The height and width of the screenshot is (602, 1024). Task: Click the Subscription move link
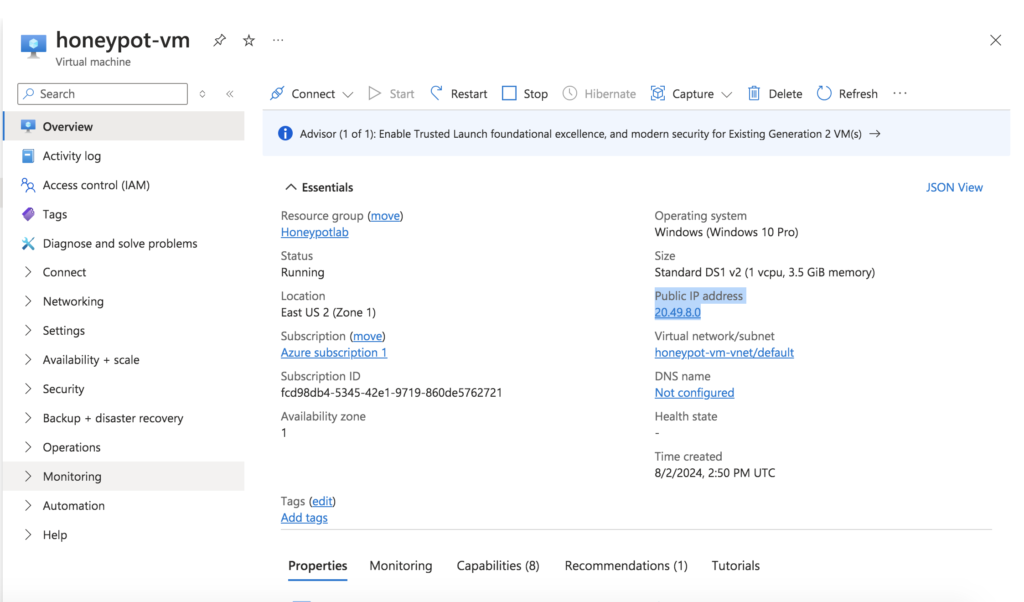pyautogui.click(x=368, y=336)
